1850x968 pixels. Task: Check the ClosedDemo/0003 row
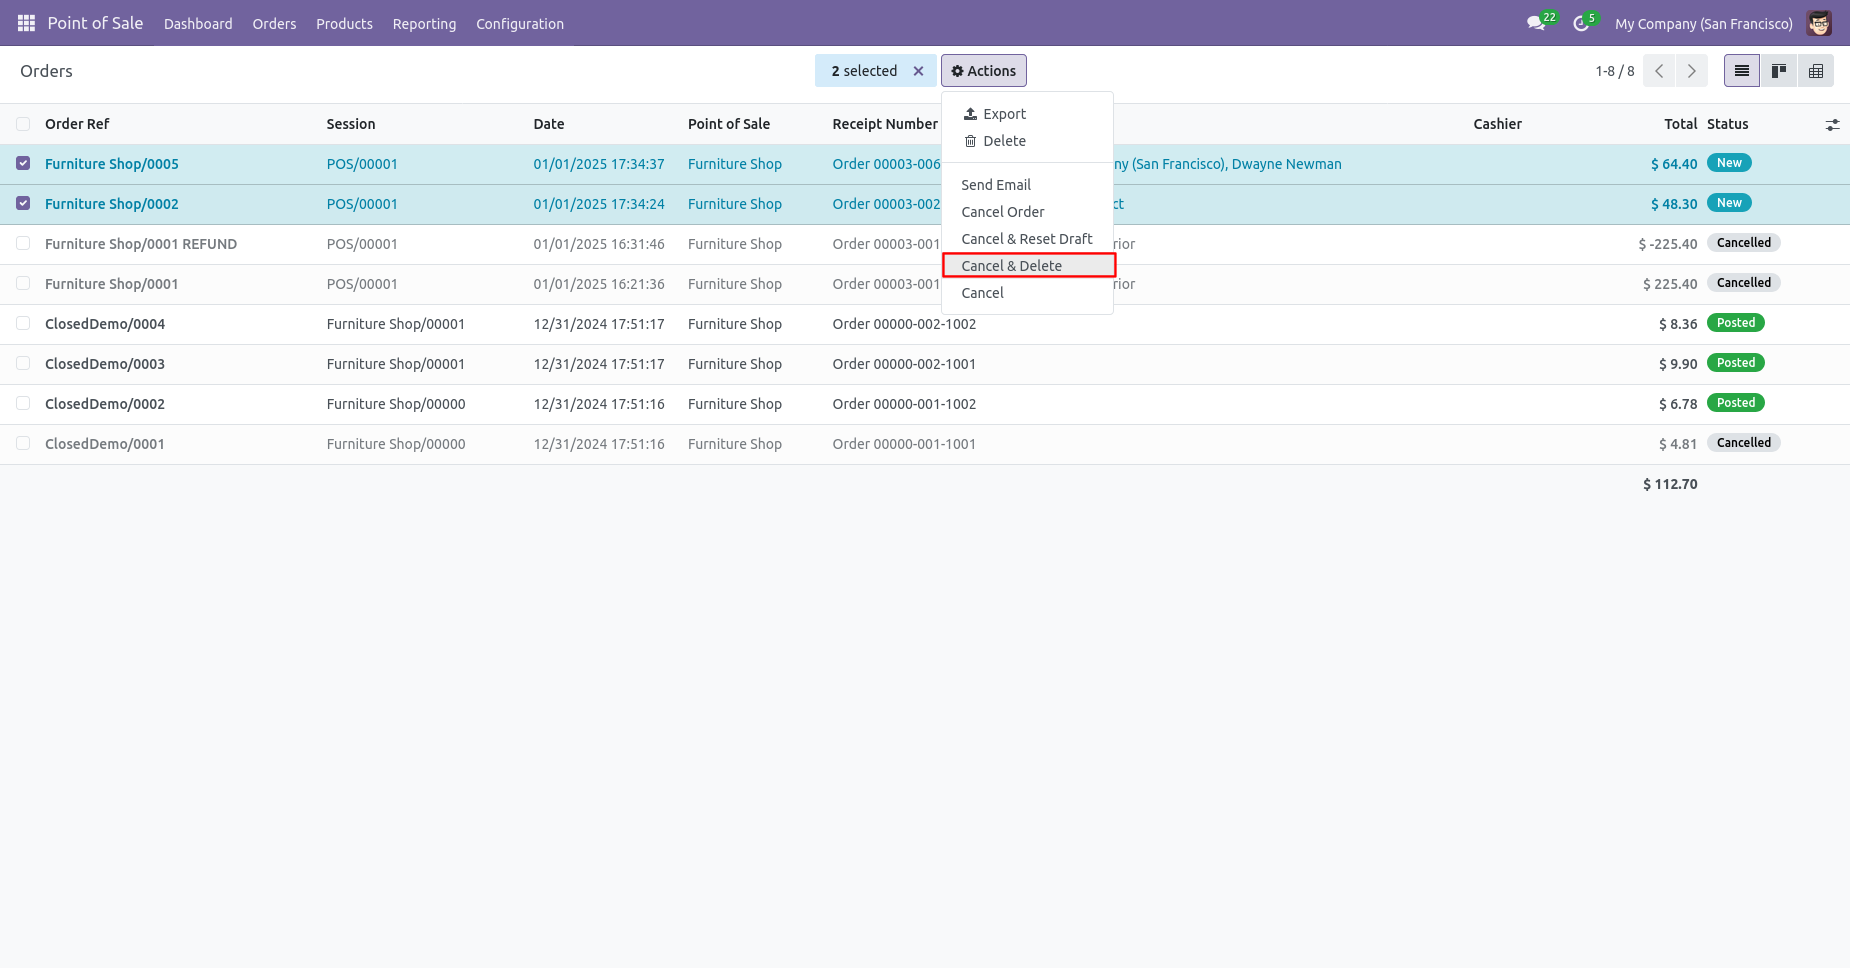pos(23,363)
